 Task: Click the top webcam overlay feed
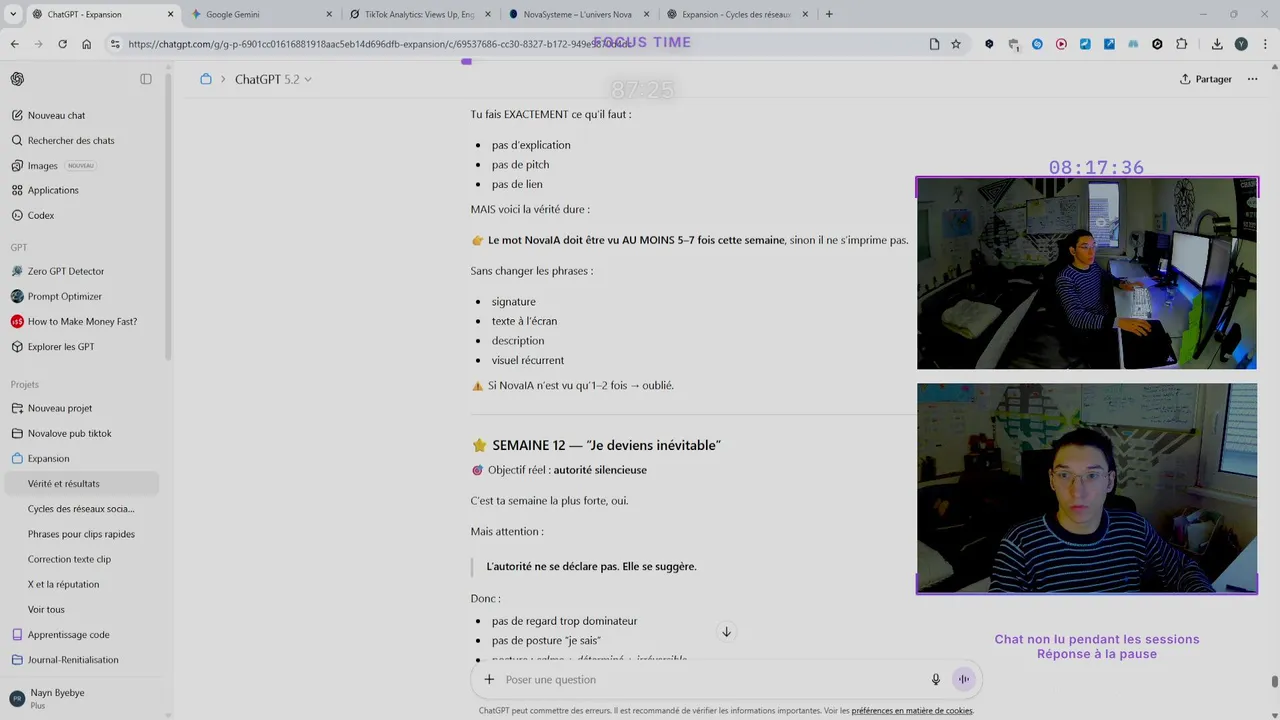tap(1087, 274)
